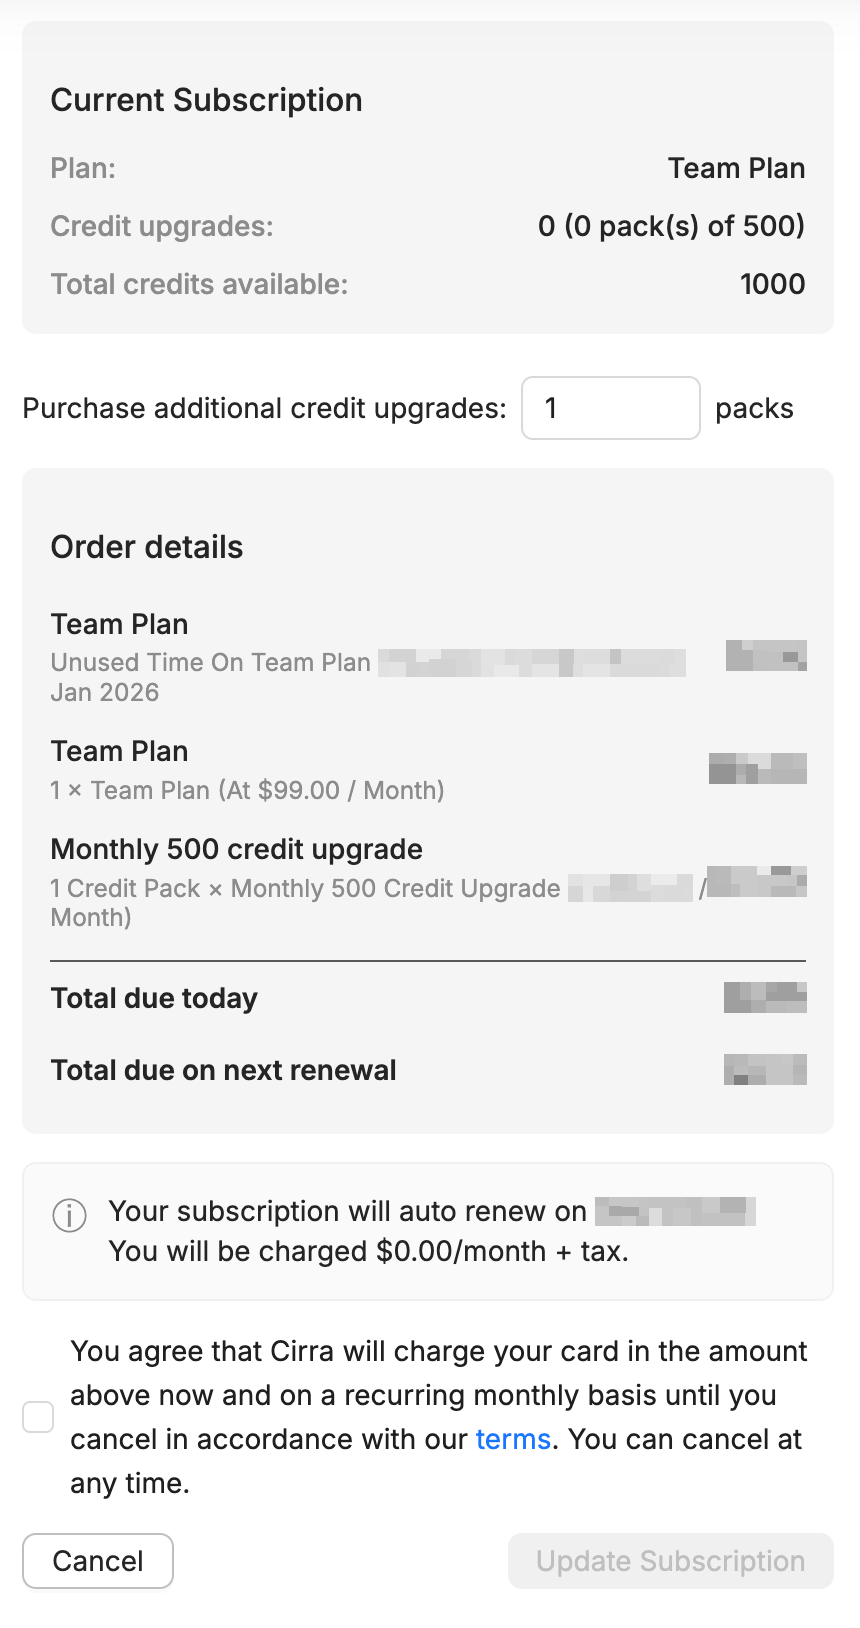Click the 'Total due on next renewal' label
860x1628 pixels.
223,1070
